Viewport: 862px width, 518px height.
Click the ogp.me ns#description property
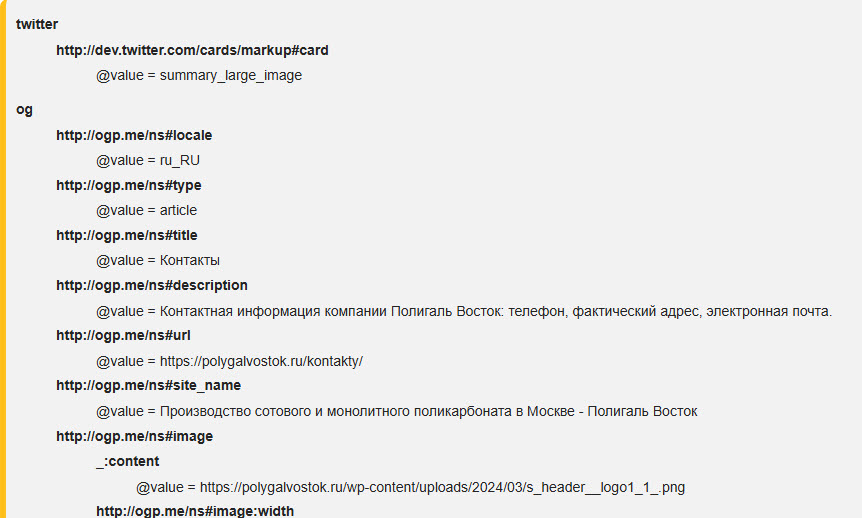tap(152, 285)
